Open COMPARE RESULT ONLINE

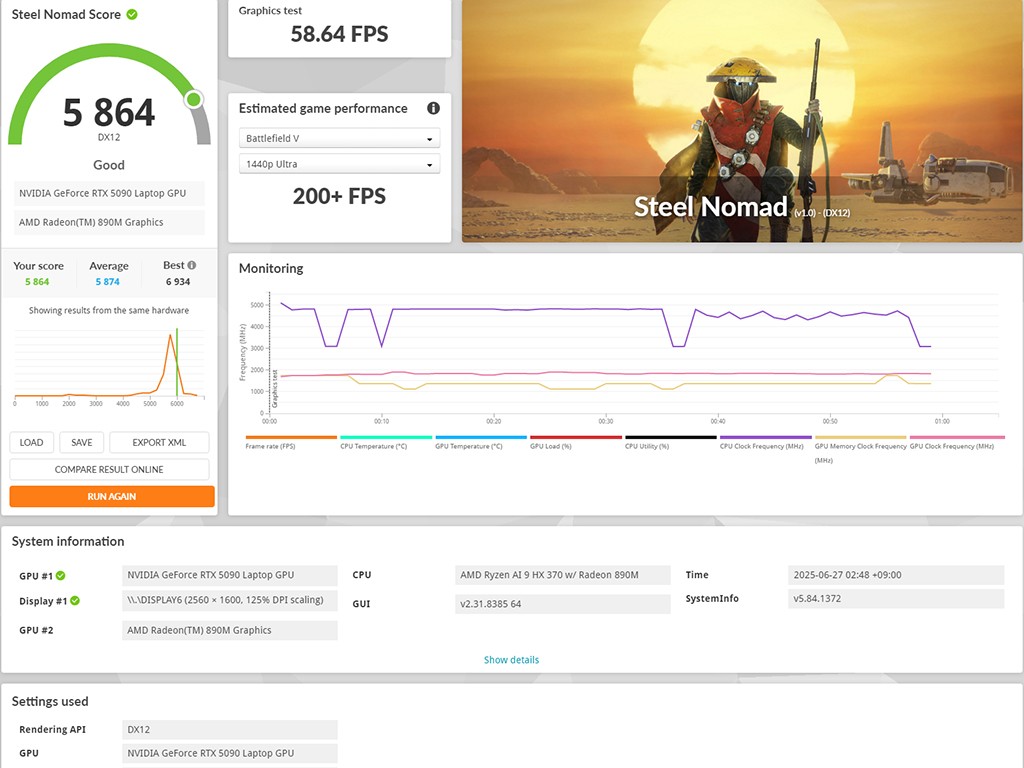tap(110, 469)
